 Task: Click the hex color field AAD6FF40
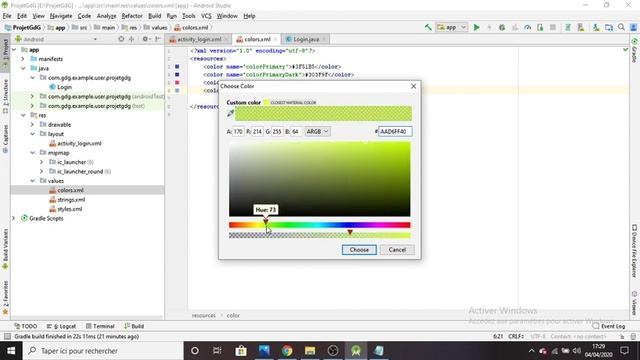click(x=395, y=131)
